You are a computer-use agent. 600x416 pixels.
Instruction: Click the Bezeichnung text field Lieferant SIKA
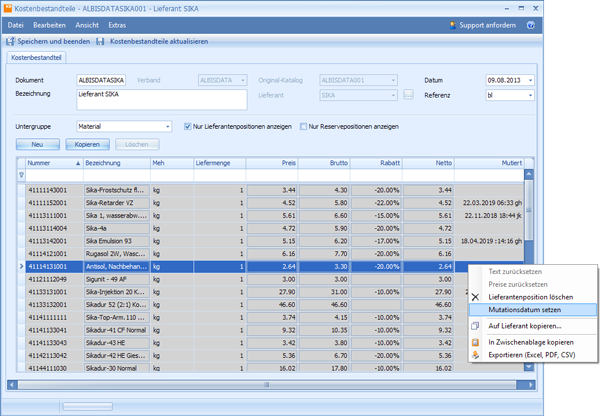162,100
